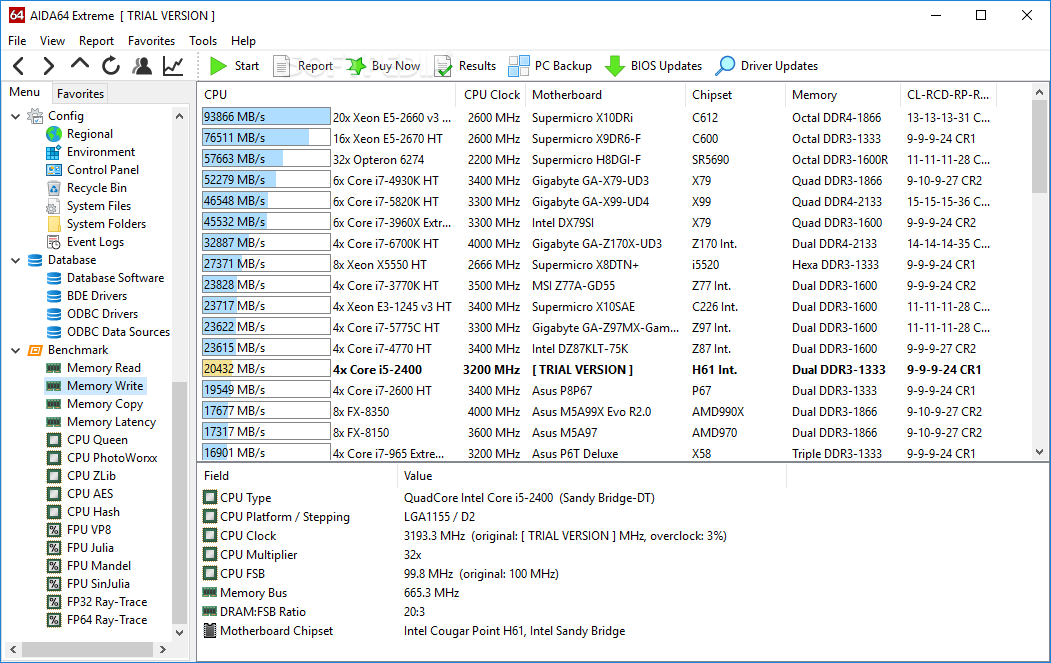Sort results by Memory column
1051x663 pixels.
click(x=843, y=95)
